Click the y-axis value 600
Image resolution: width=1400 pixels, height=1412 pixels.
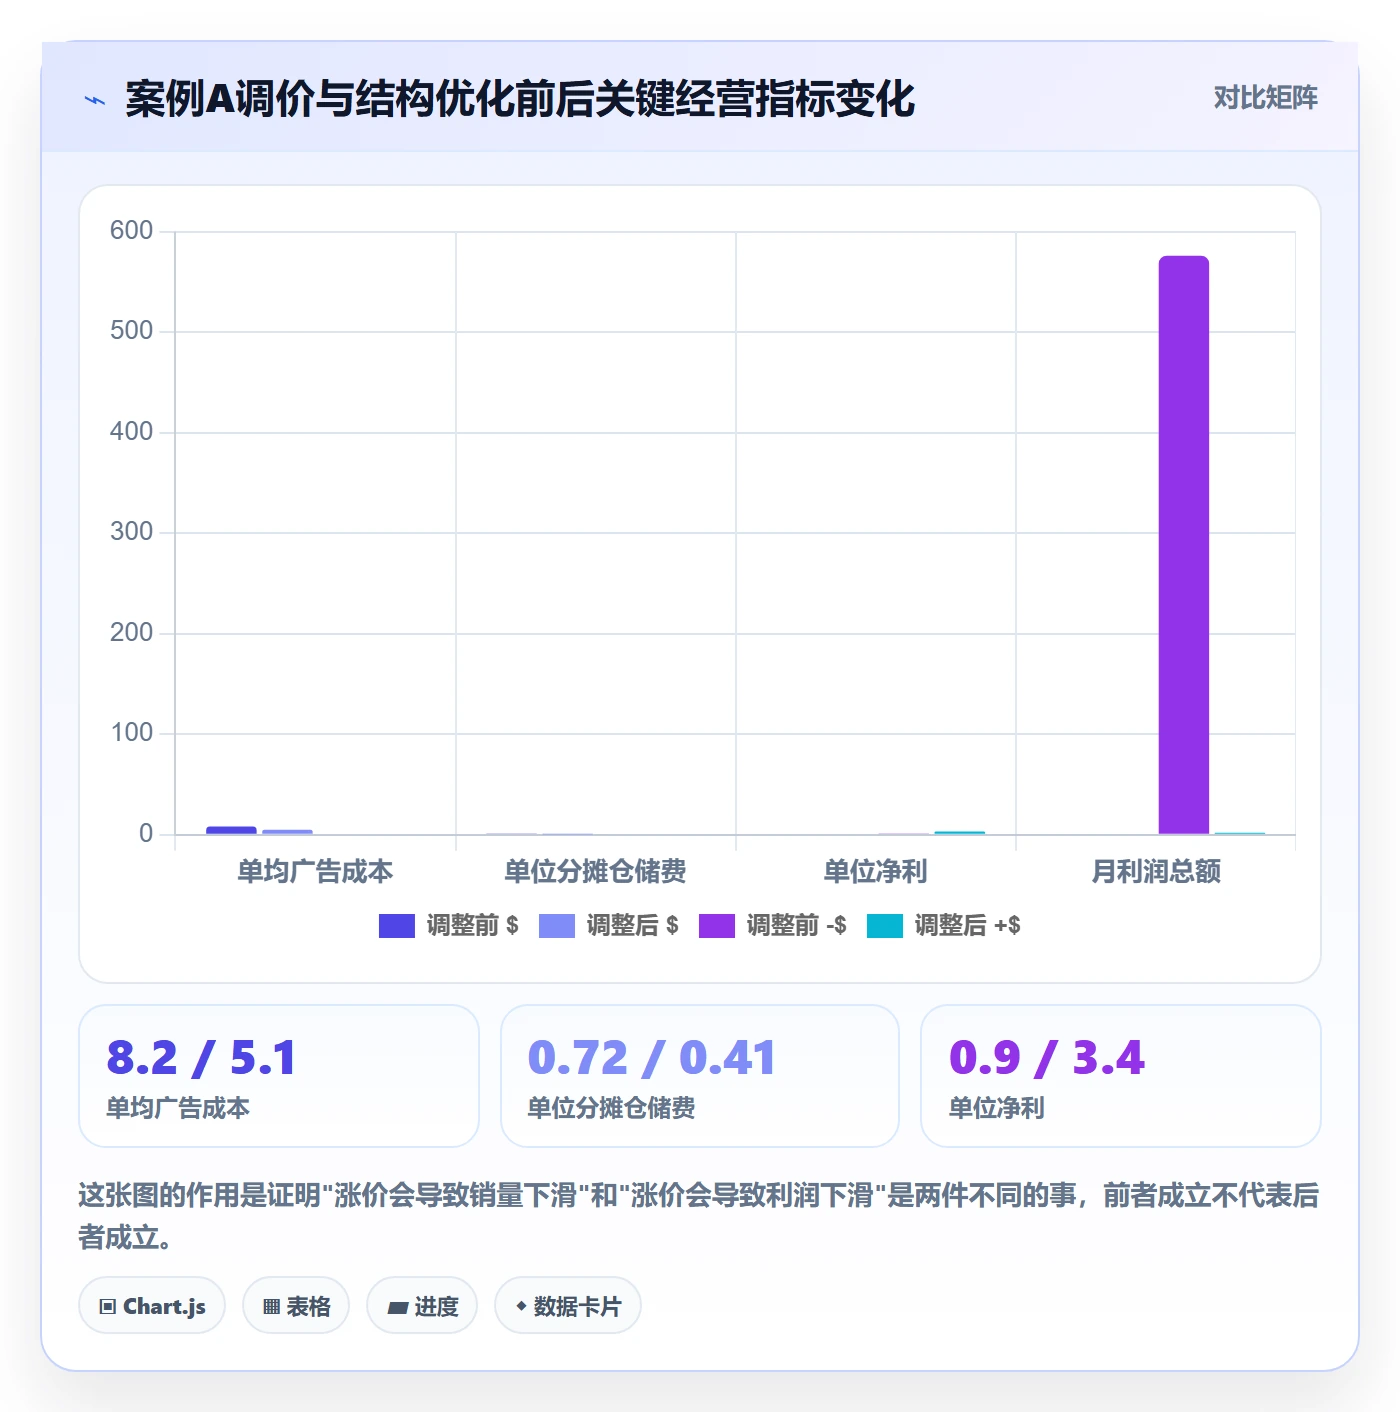(x=131, y=231)
